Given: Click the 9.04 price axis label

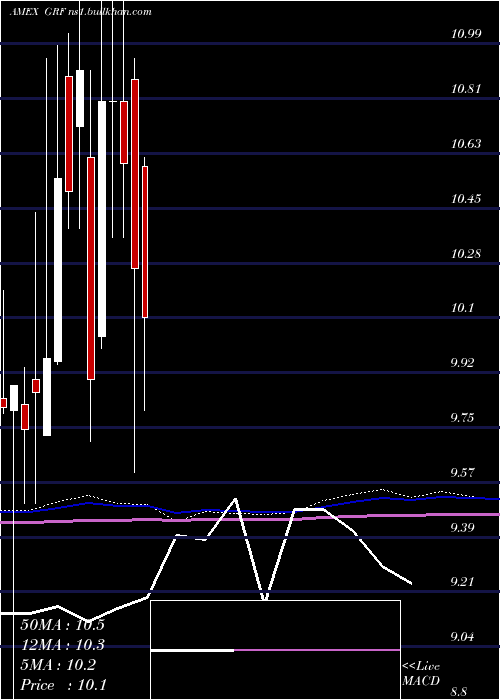Looking at the screenshot, I should (462, 637).
